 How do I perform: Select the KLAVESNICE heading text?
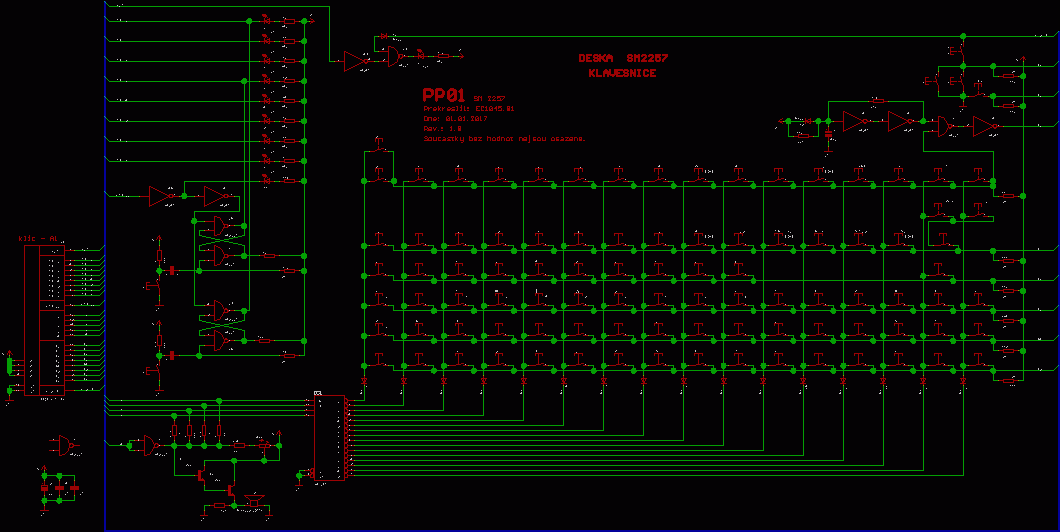(622, 74)
